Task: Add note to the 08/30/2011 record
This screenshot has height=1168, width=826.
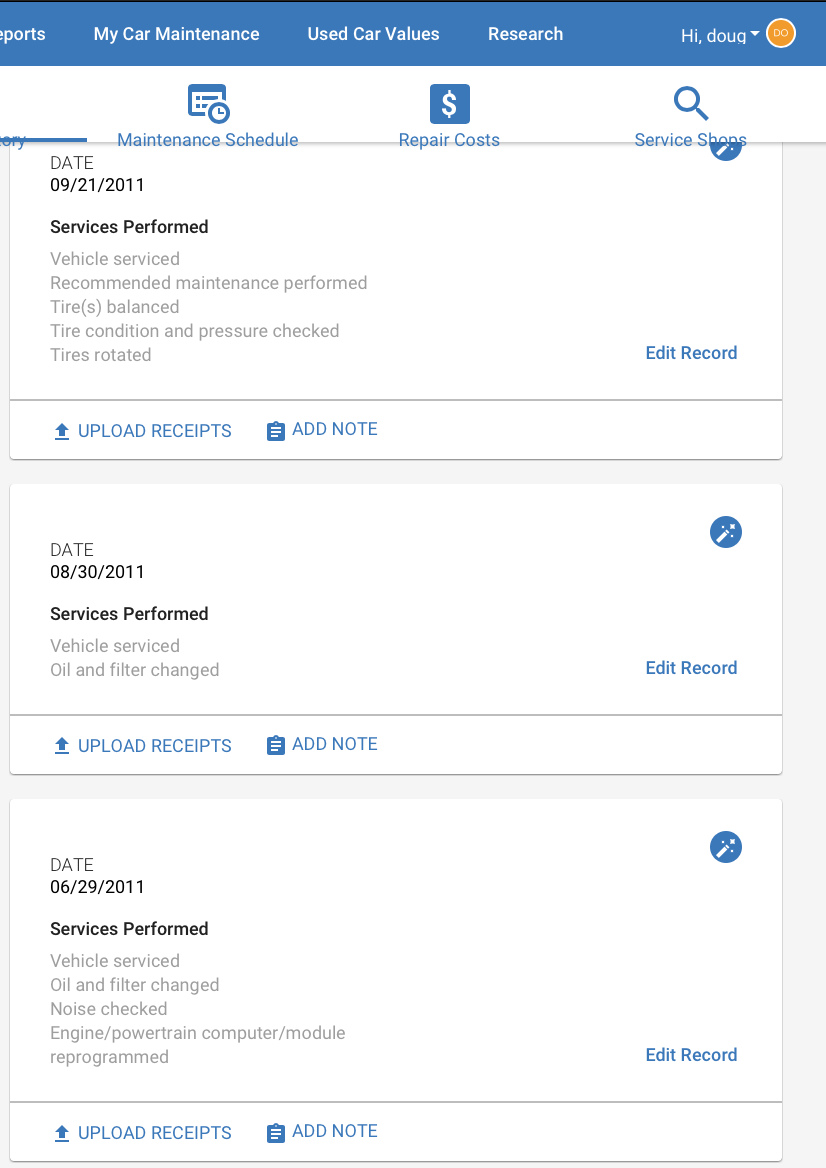Action: tap(322, 744)
